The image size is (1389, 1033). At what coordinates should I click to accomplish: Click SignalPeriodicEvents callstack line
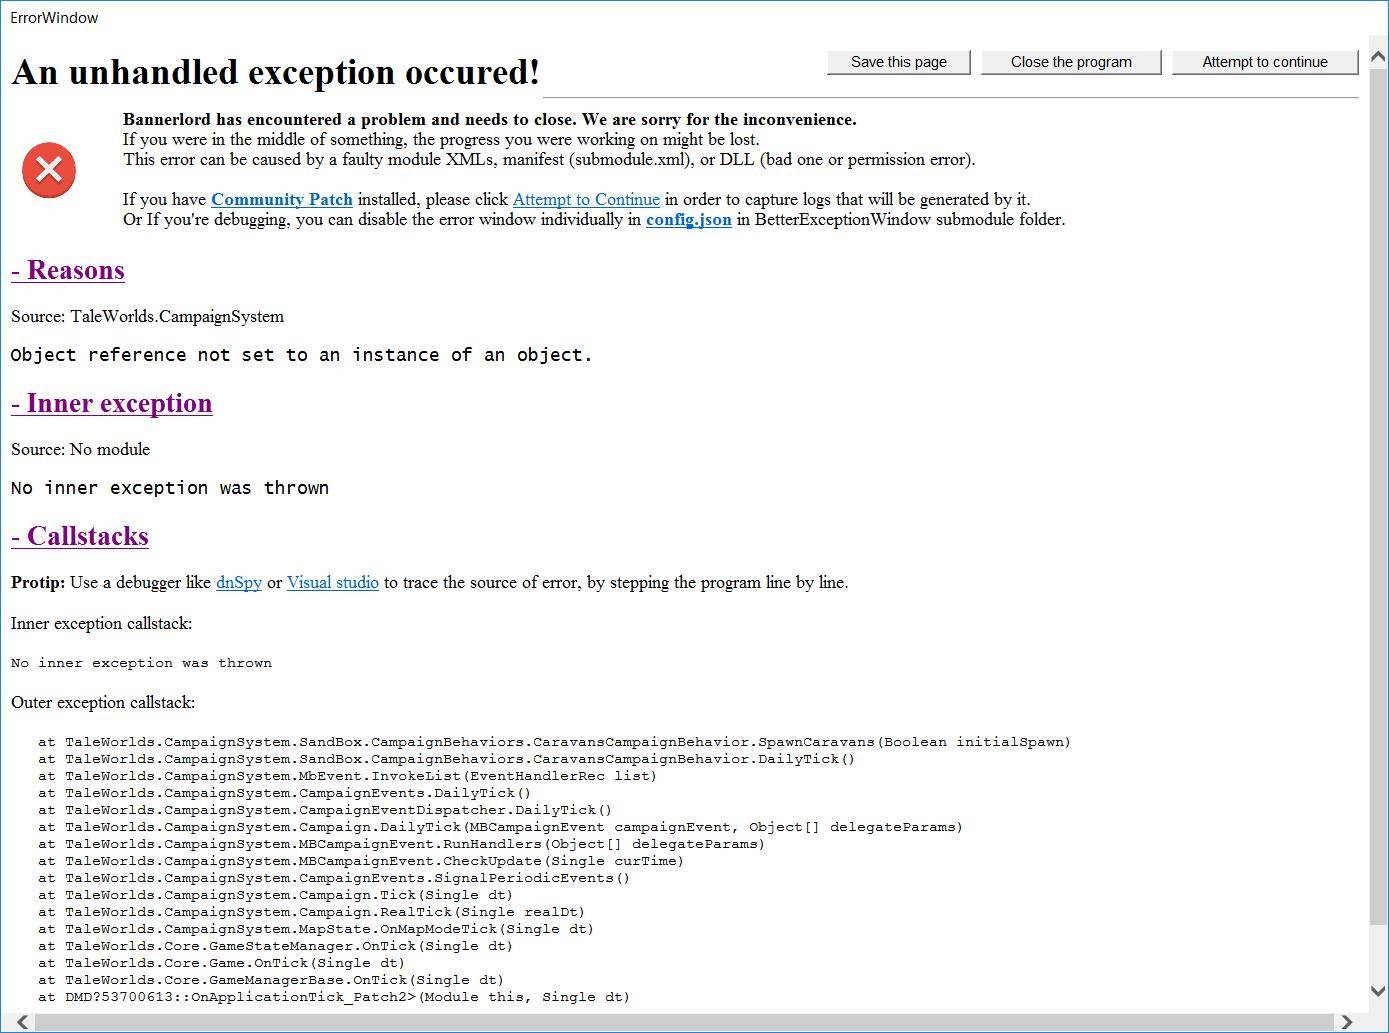334,878
